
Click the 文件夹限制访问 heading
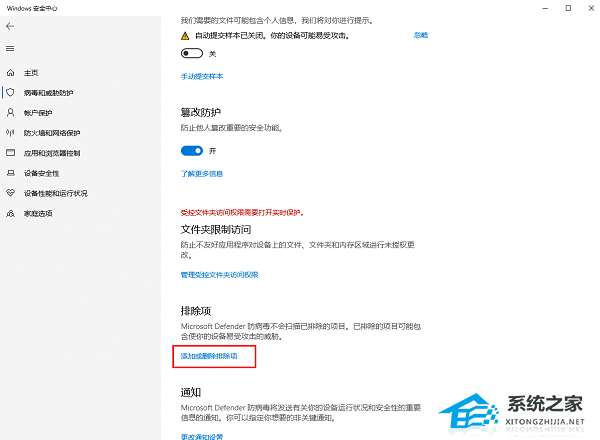click(216, 230)
